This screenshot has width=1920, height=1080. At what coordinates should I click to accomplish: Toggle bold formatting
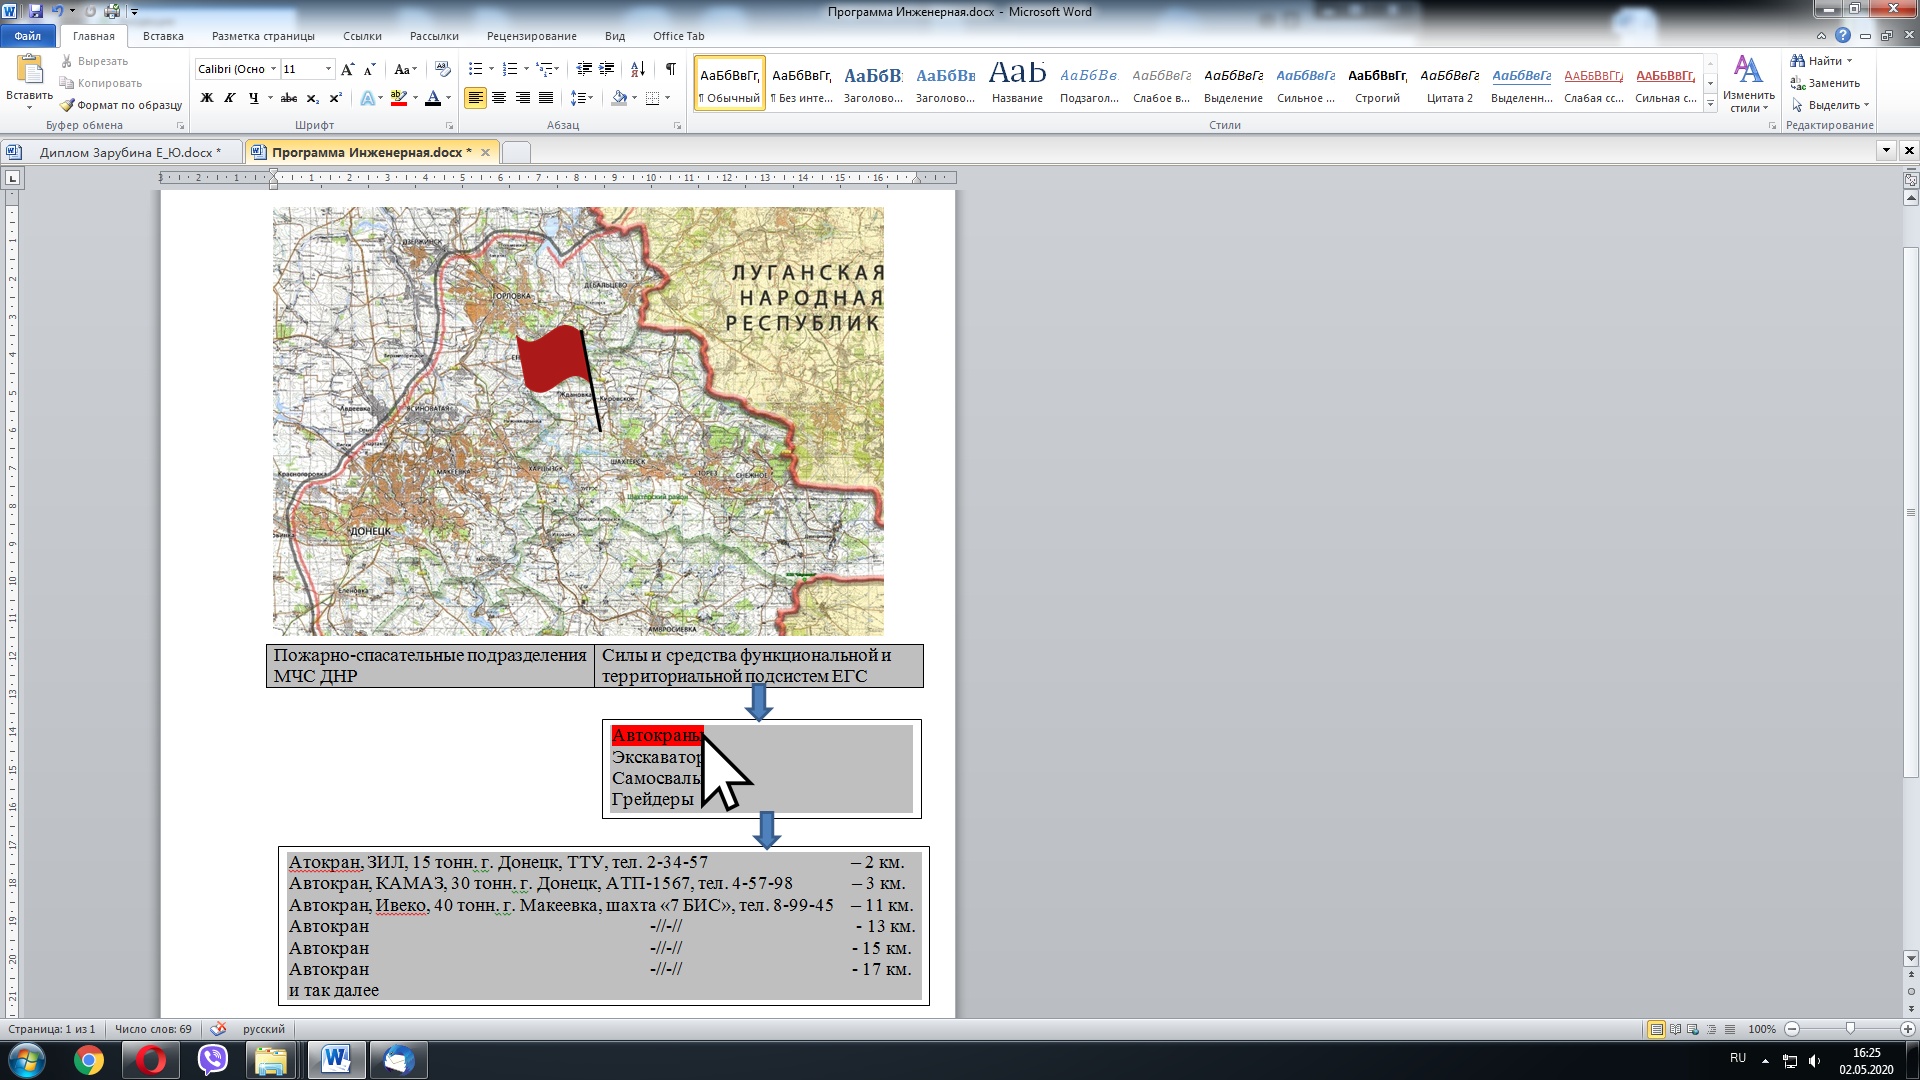(207, 98)
